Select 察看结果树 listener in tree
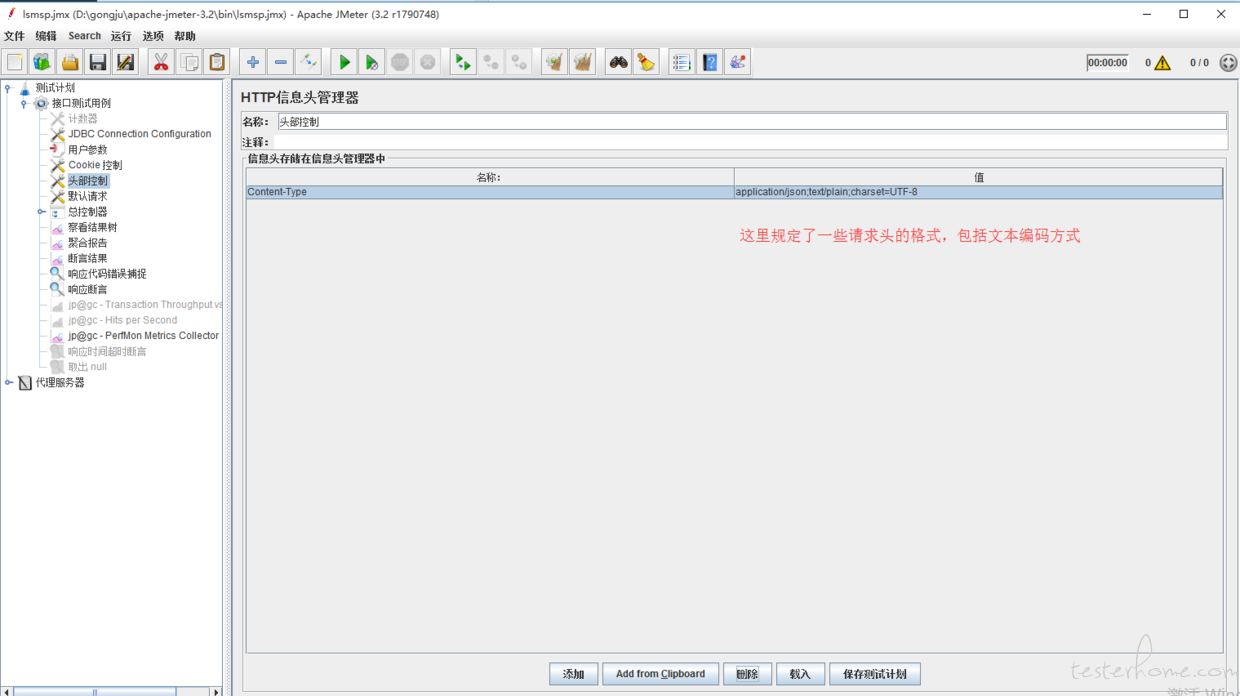This screenshot has width=1240, height=696. coord(92,227)
